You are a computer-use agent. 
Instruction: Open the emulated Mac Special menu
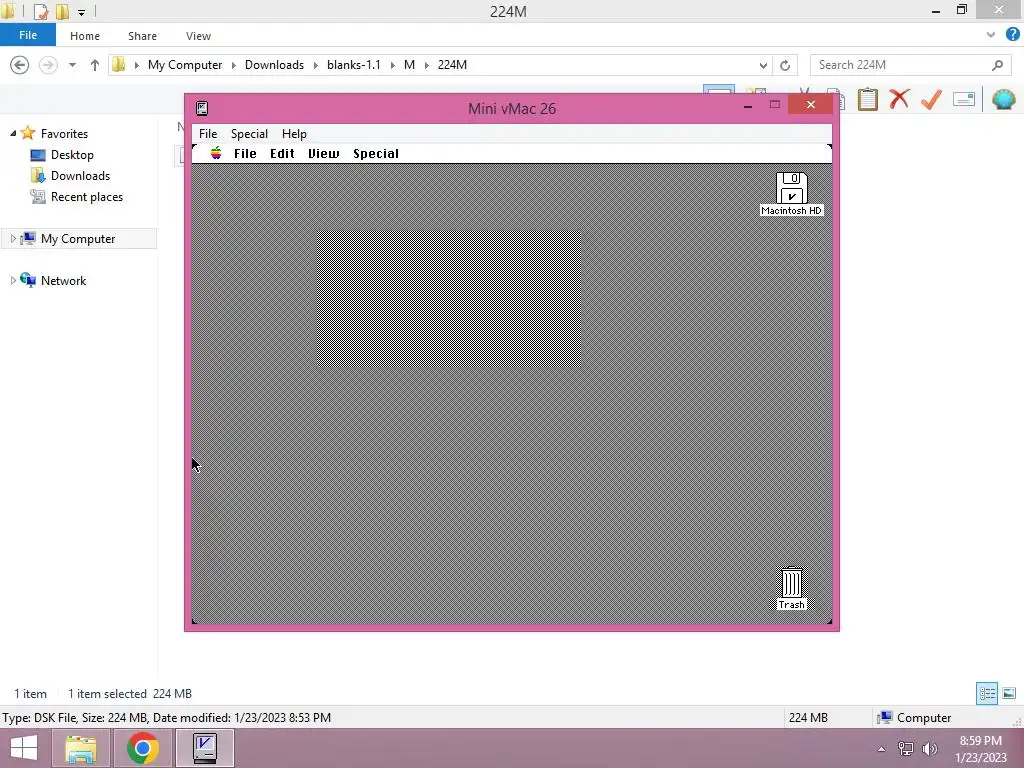point(376,153)
